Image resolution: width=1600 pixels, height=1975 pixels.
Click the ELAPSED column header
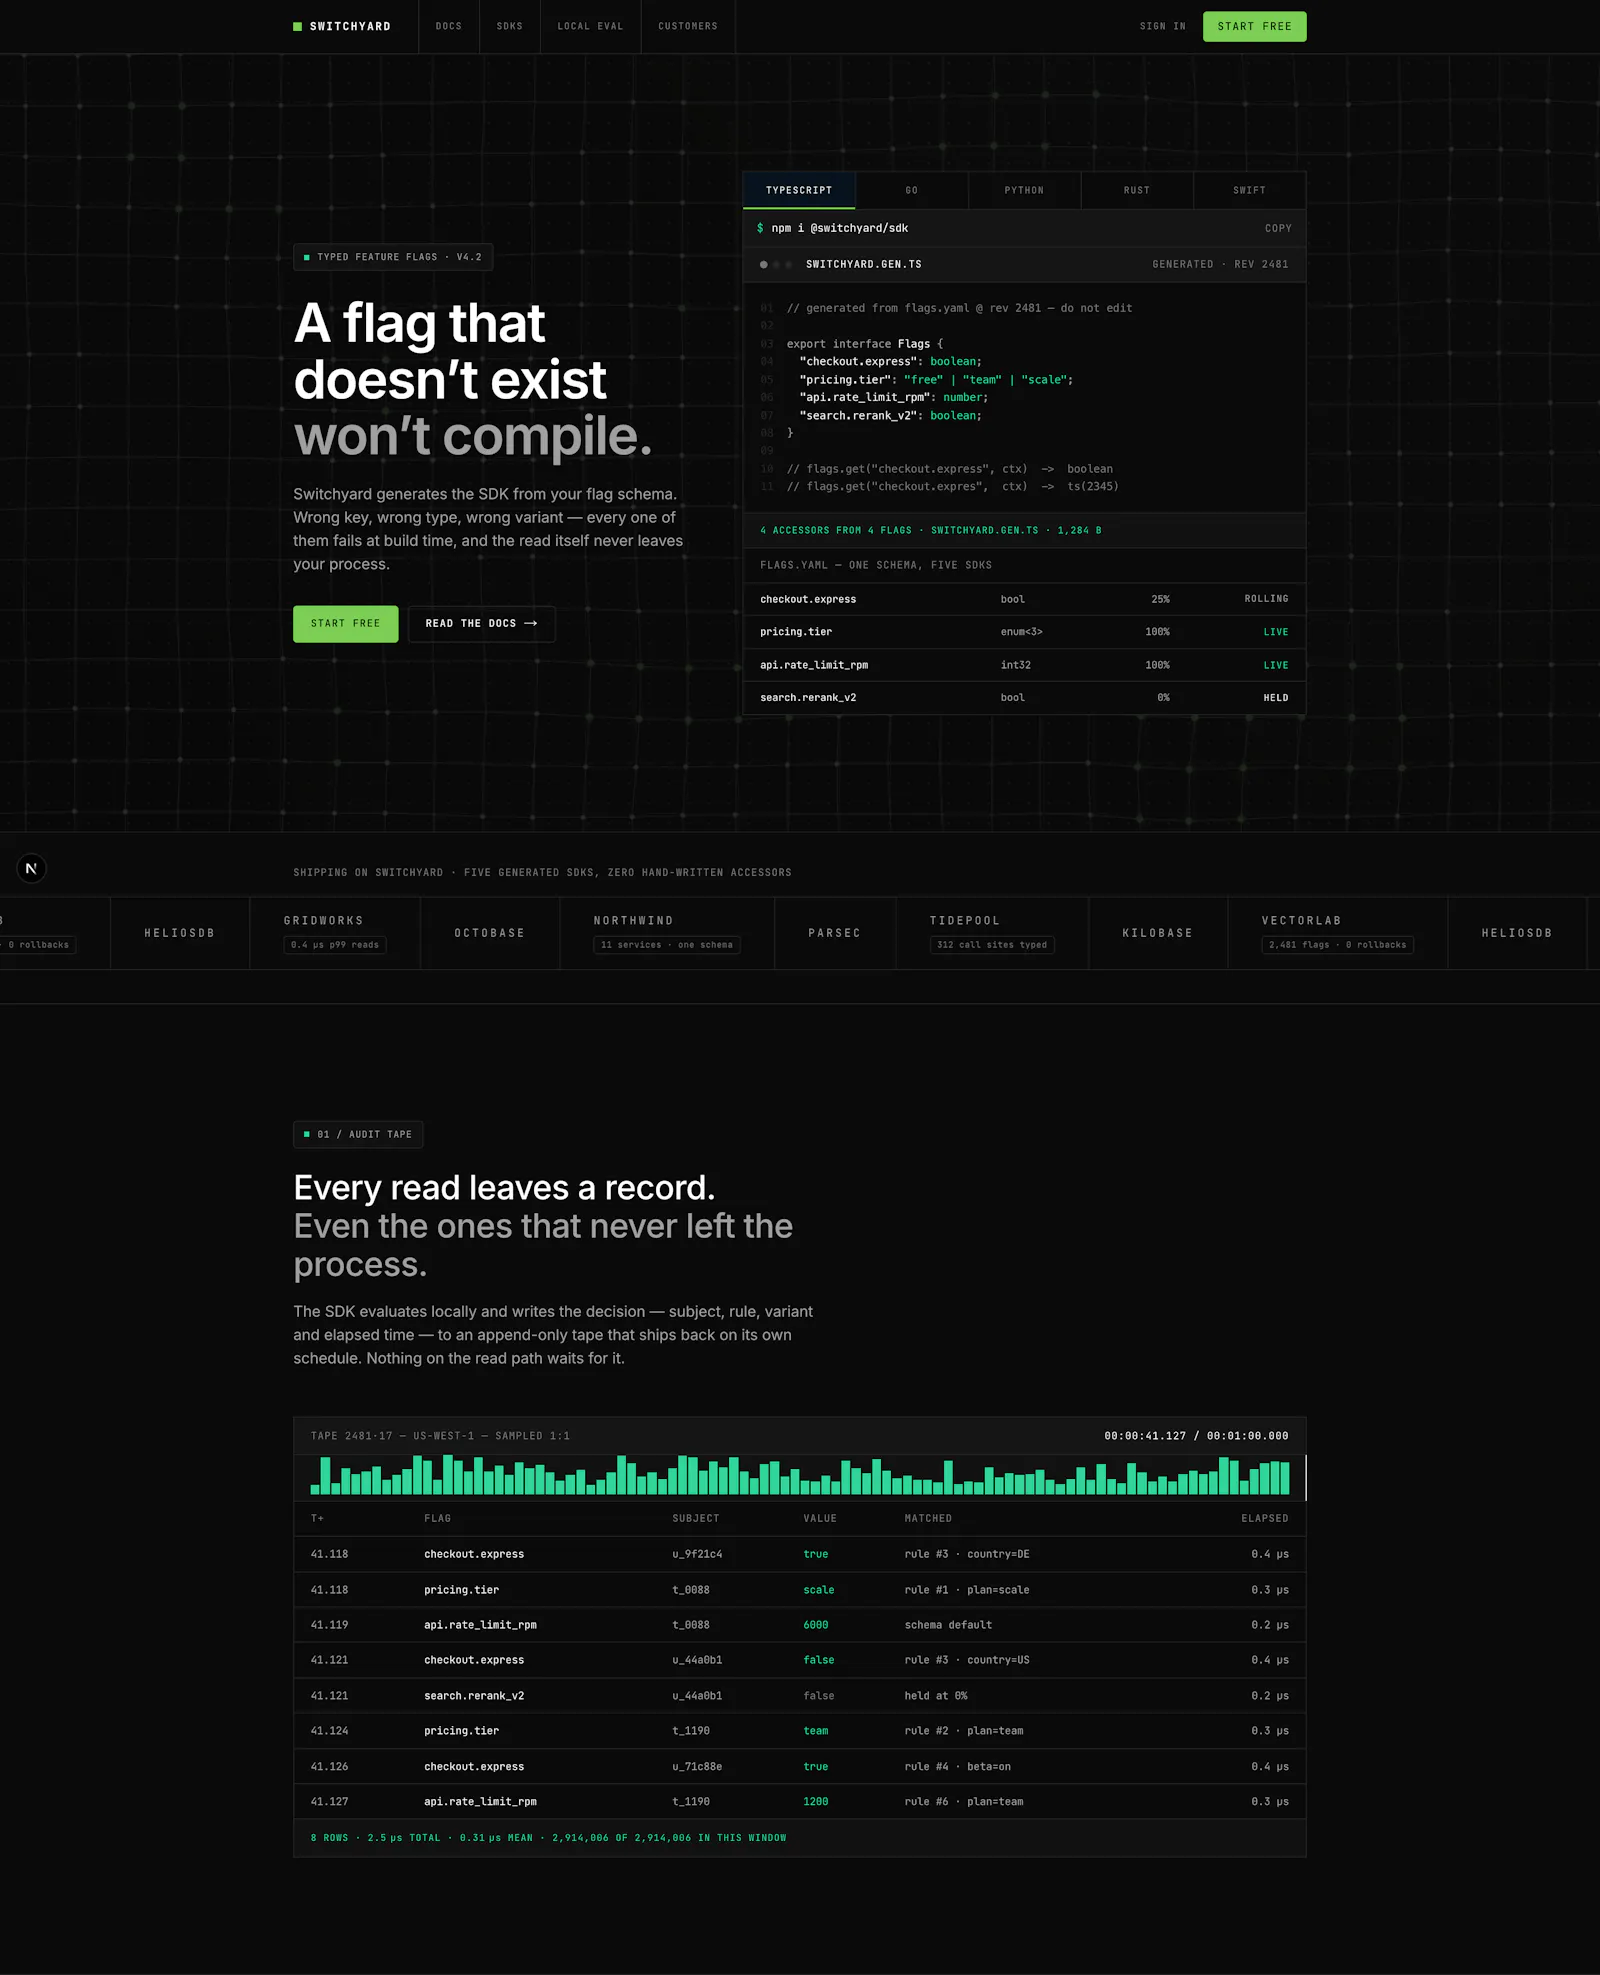pos(1265,1518)
